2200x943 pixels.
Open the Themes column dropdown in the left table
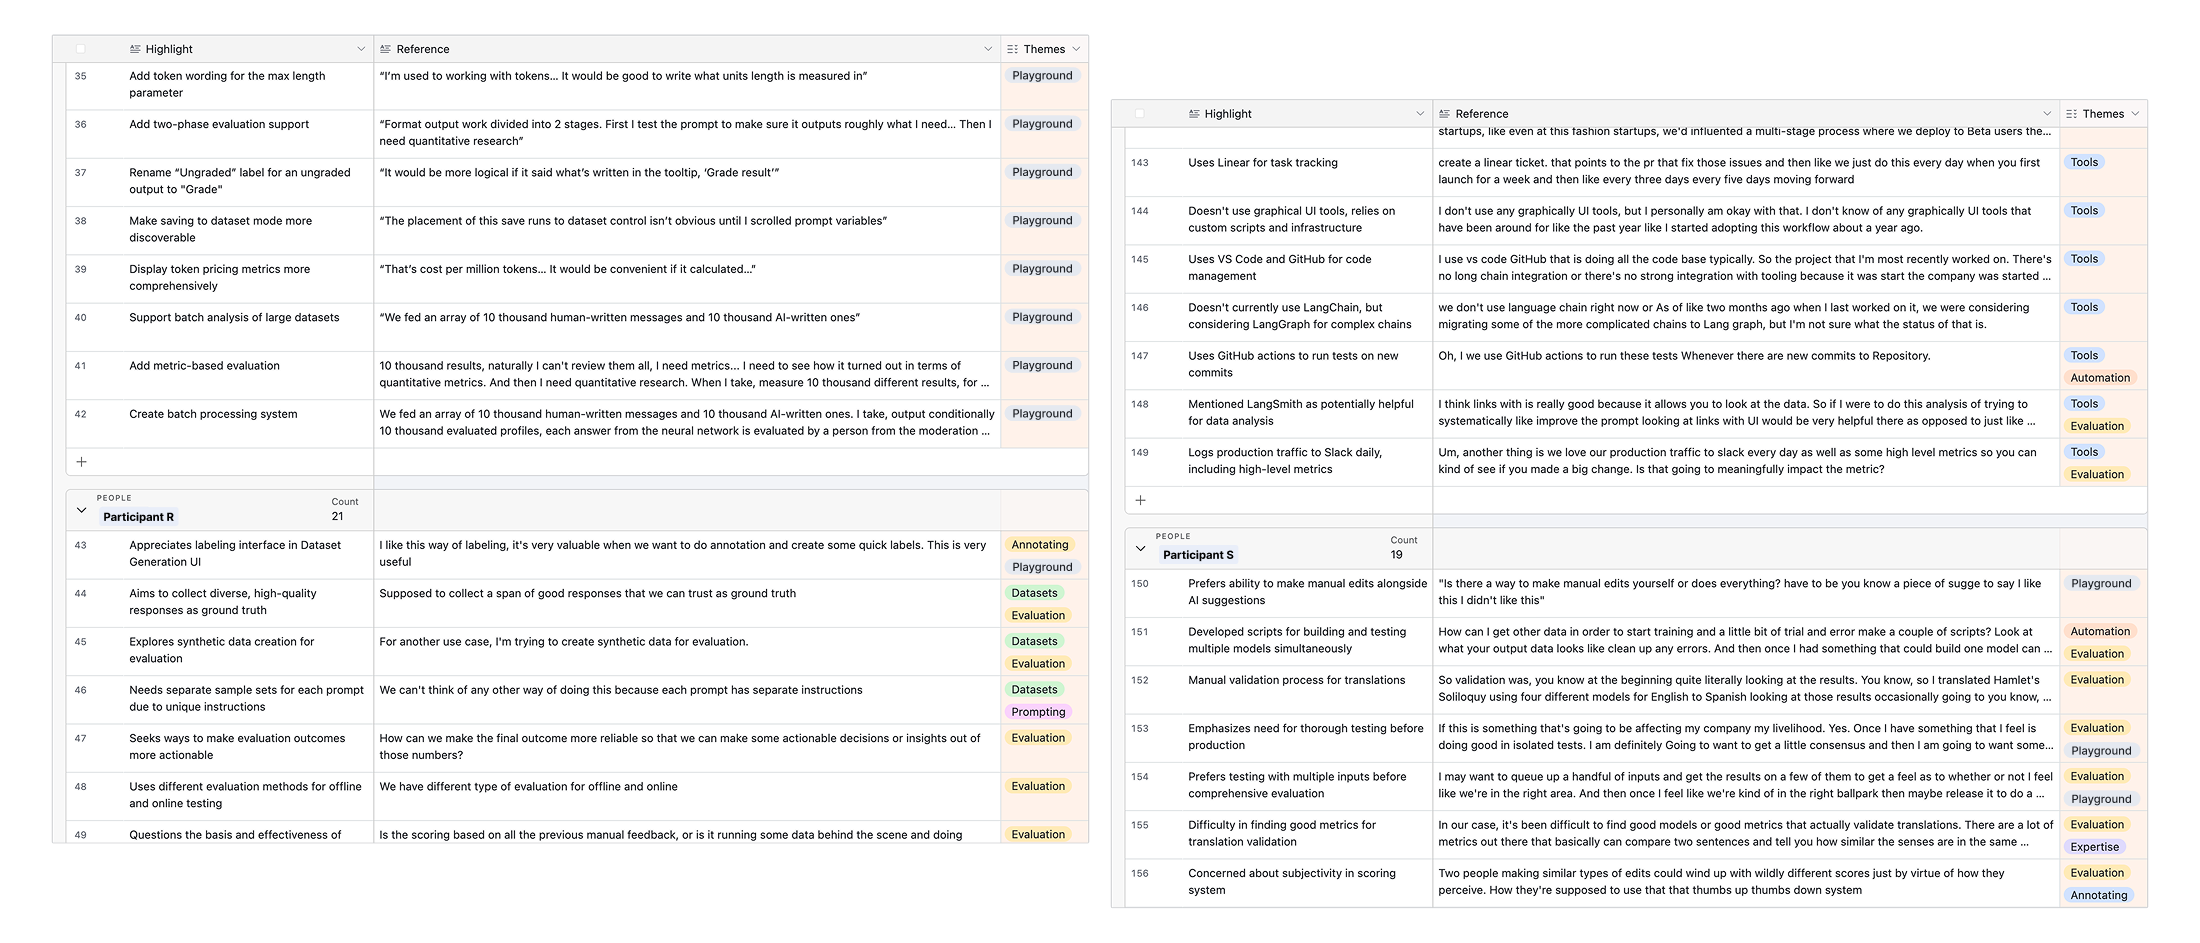pyautogui.click(x=1076, y=49)
